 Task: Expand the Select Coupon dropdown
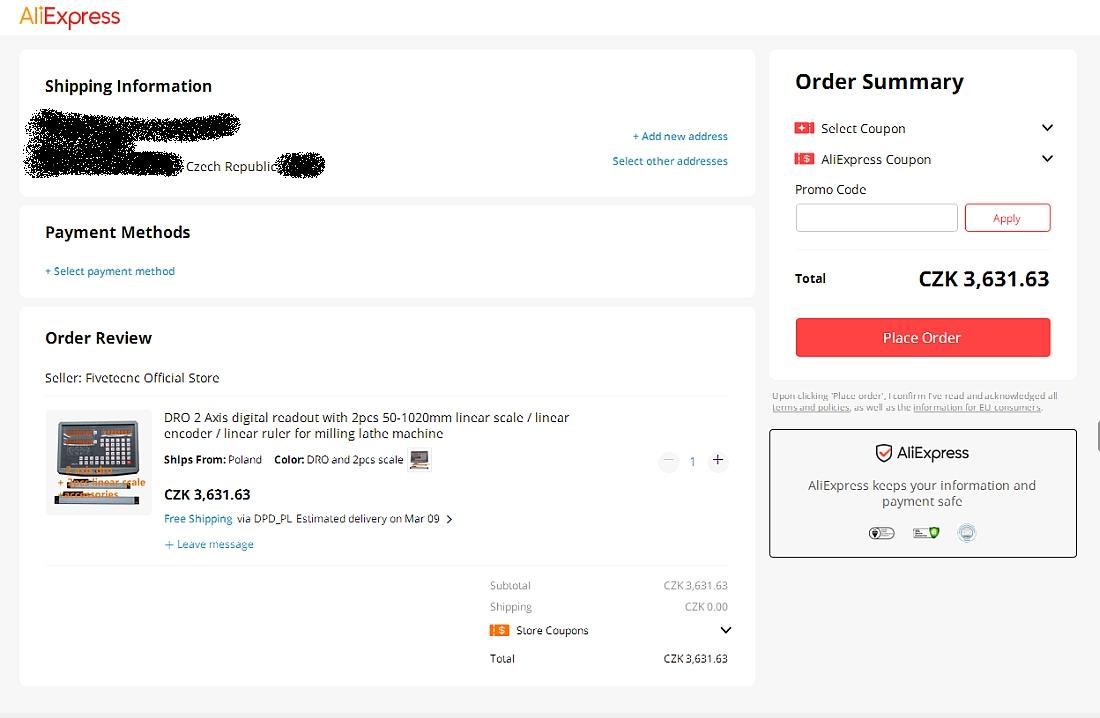click(x=1047, y=128)
